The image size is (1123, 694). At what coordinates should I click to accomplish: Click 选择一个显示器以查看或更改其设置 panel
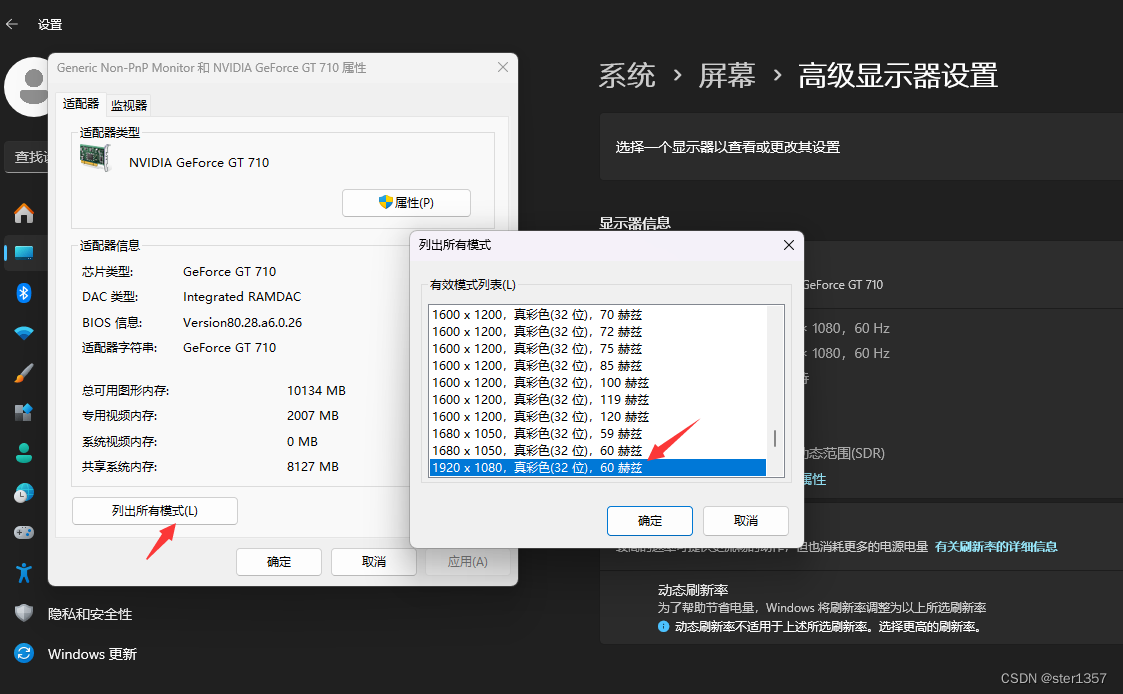tap(861, 147)
